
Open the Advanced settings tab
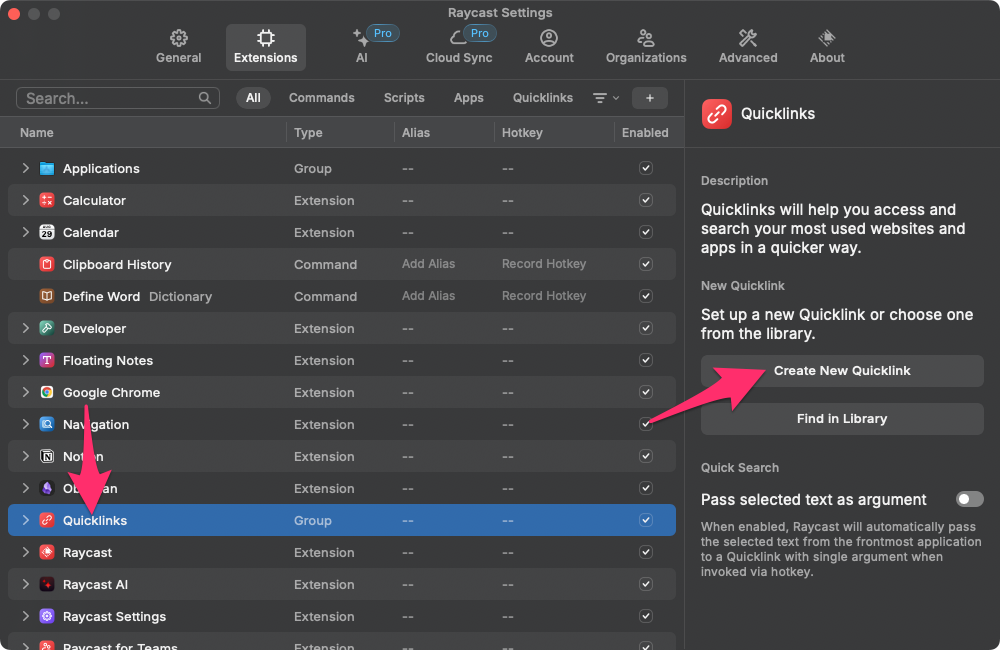pos(747,47)
